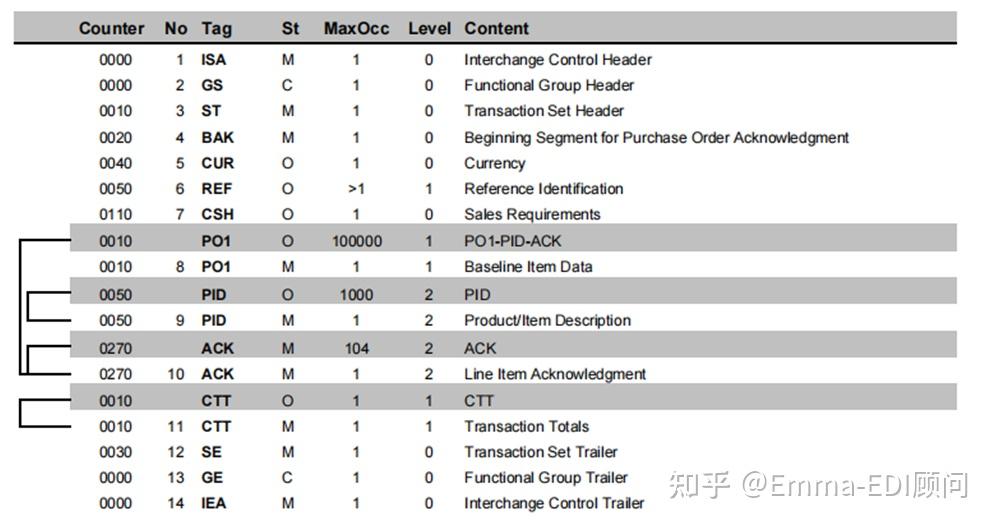Select the CSH Sales Requirements row
The height and width of the screenshot is (526, 995).
tap(532, 215)
